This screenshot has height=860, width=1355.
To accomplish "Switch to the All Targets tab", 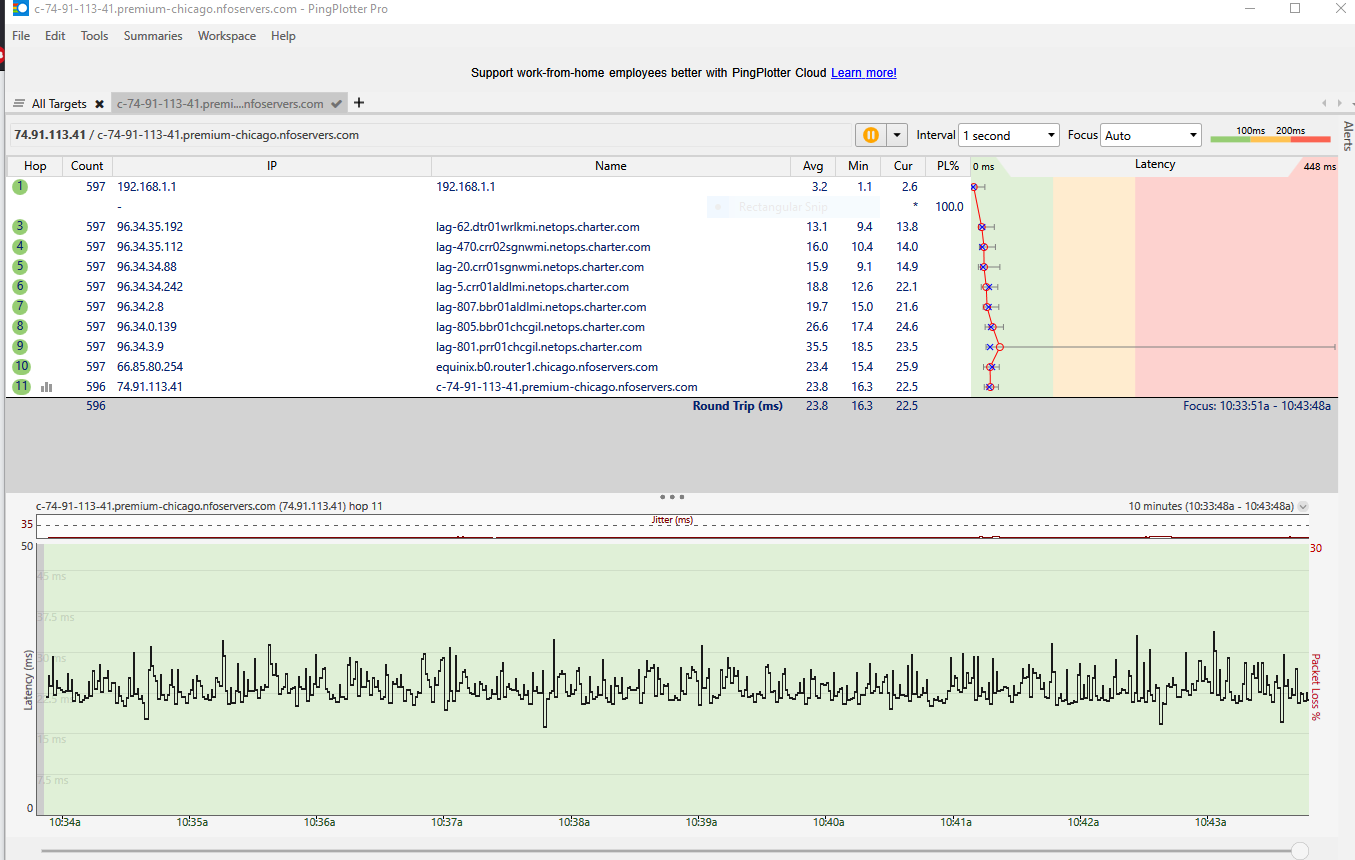I will [x=59, y=104].
